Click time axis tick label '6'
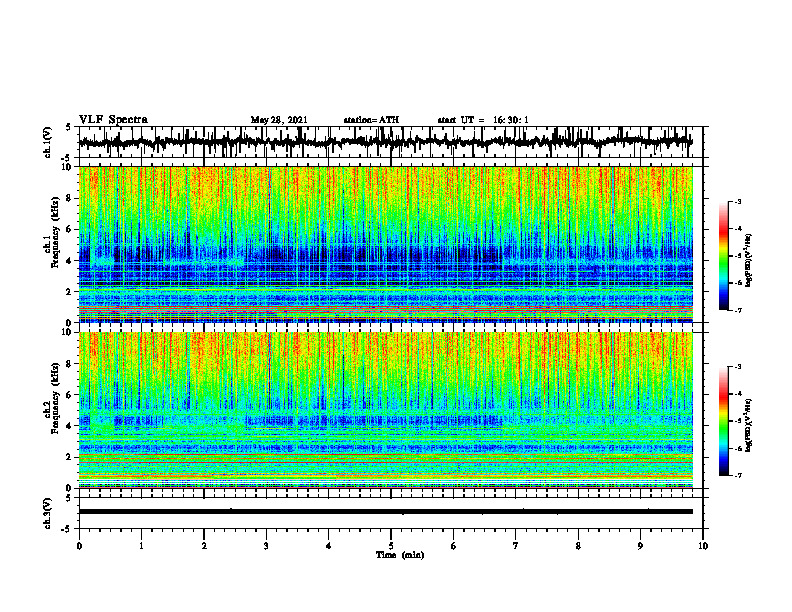This screenshot has height=612, width=792. tap(454, 546)
